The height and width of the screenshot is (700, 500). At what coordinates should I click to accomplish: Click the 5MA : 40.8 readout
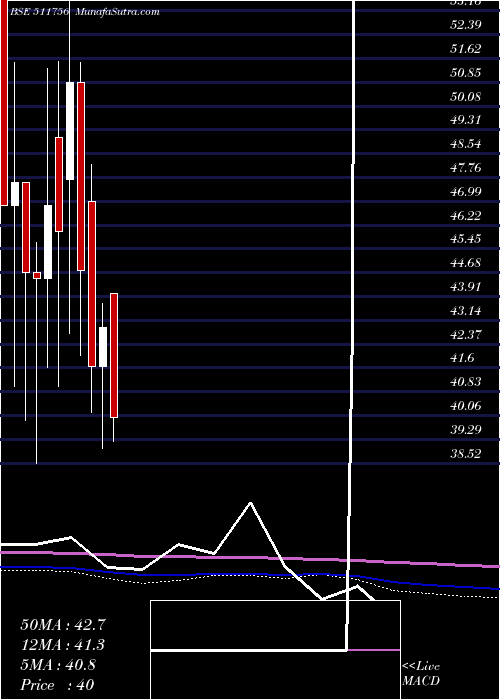58,665
